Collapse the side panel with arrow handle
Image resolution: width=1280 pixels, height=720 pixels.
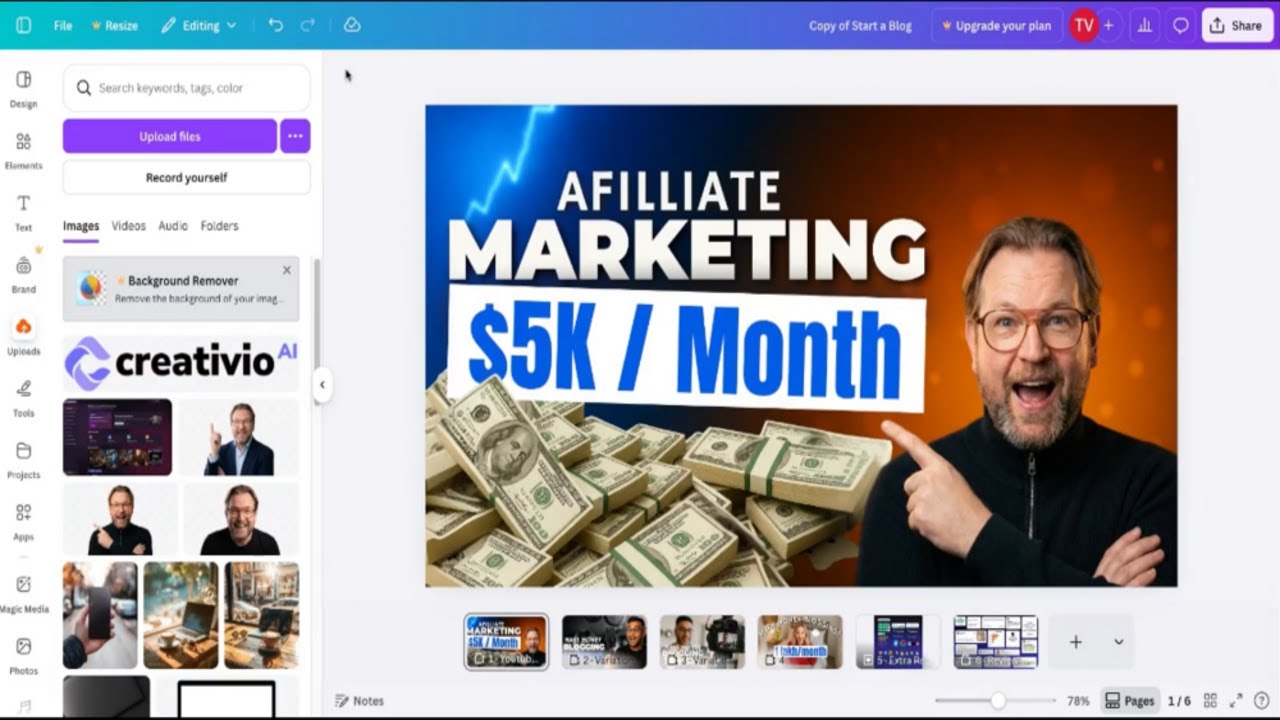321,385
